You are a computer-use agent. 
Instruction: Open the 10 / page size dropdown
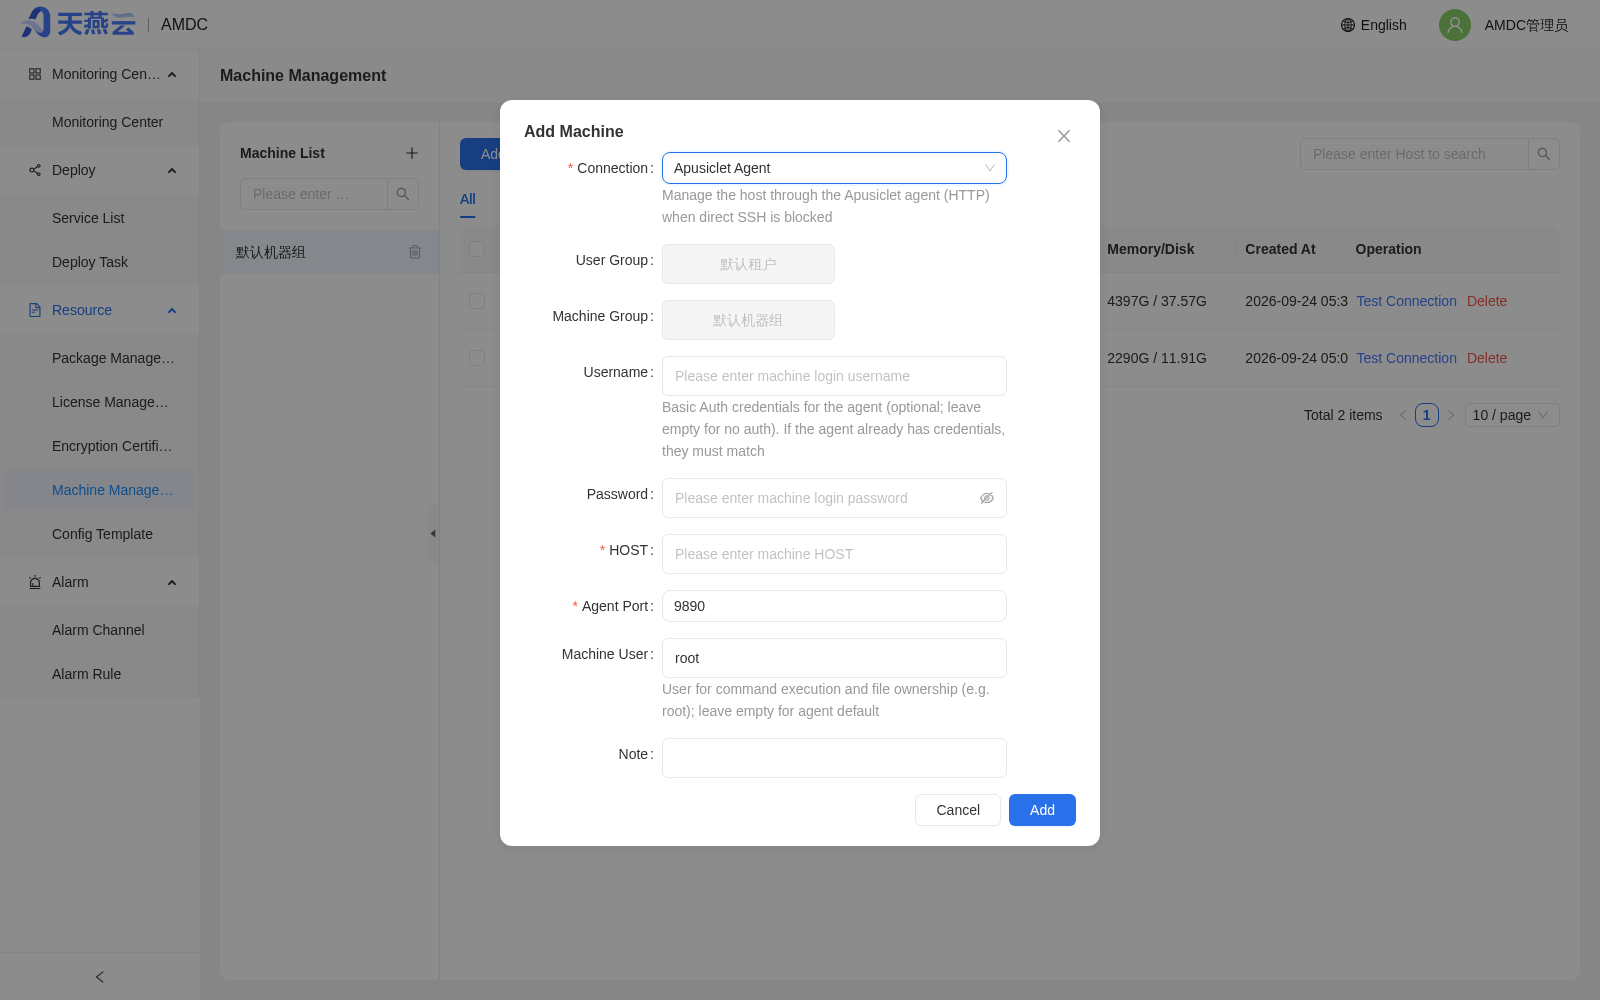(1512, 415)
